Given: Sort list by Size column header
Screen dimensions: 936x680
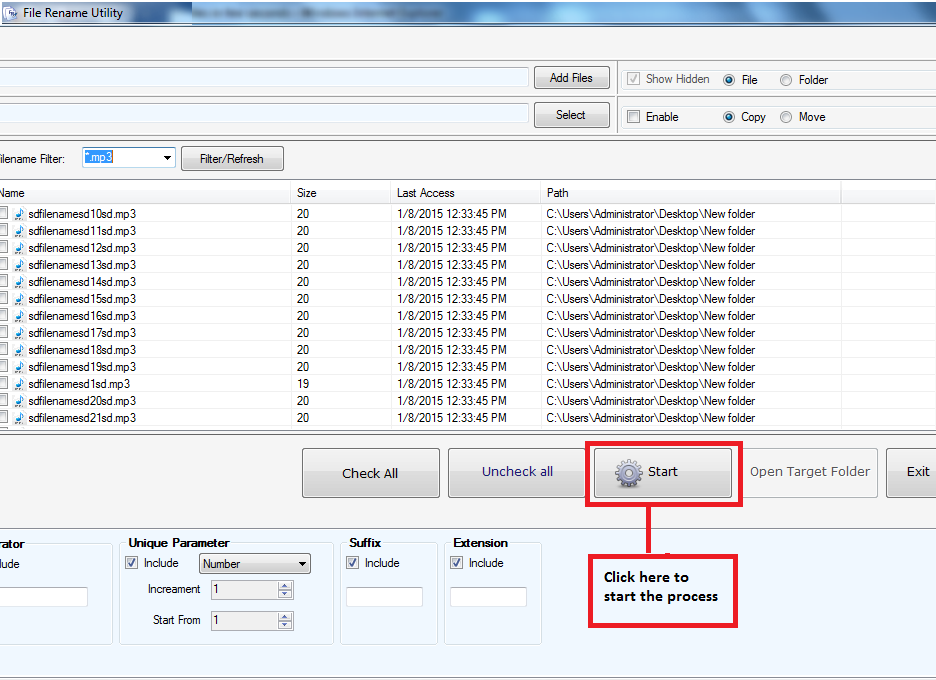Looking at the screenshot, I should click(x=341, y=193).
